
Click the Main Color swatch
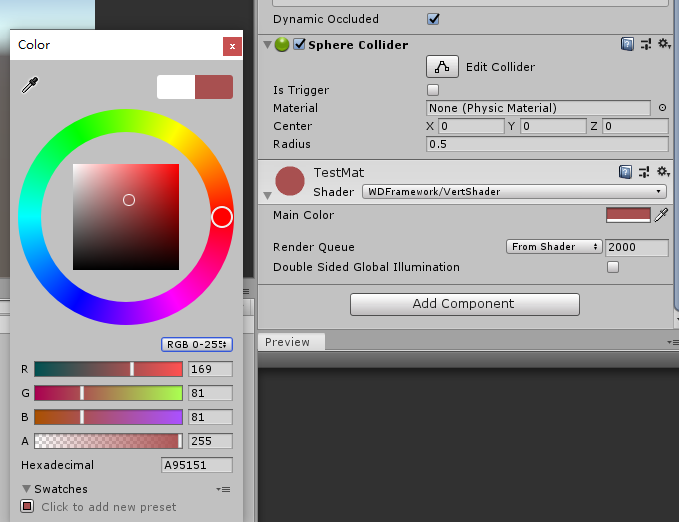point(628,215)
